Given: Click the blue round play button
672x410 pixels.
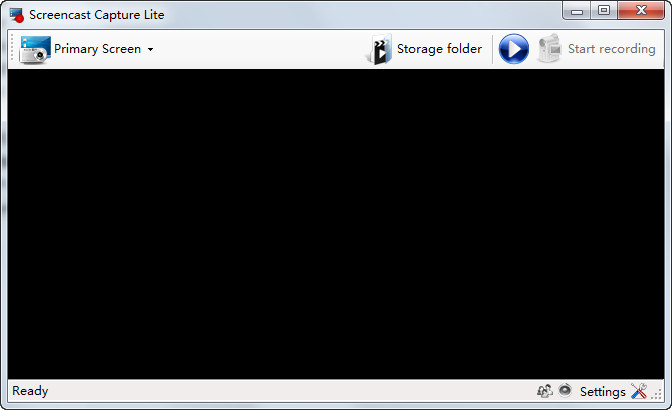Looking at the screenshot, I should pyautogui.click(x=513, y=49).
